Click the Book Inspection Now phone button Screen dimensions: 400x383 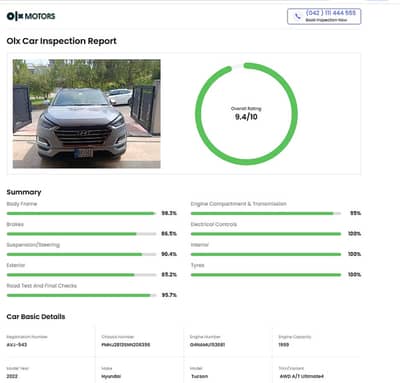point(324,16)
